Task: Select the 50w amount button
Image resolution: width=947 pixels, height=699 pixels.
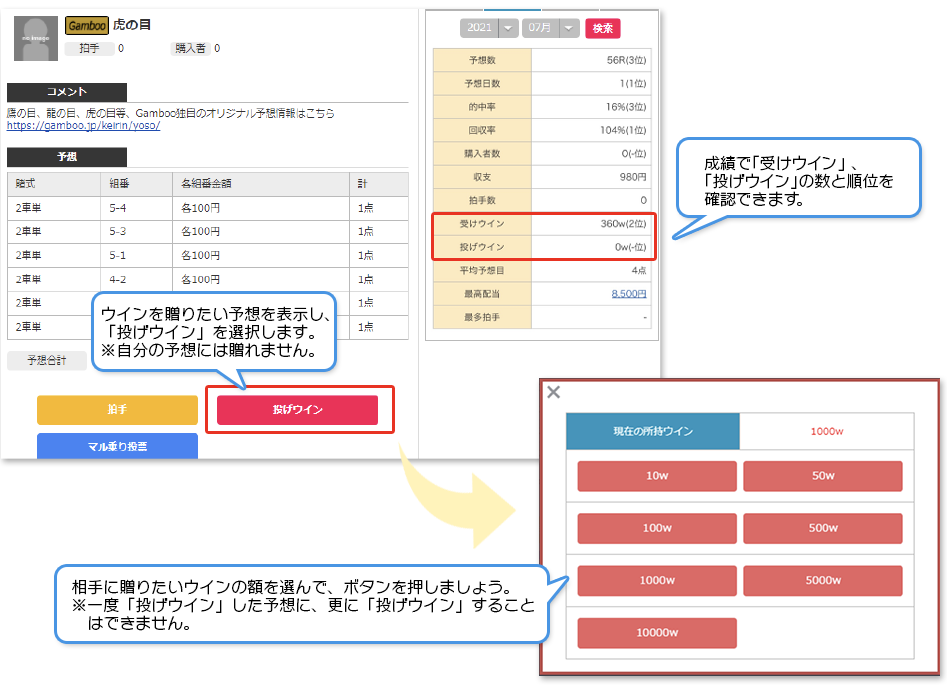Action: [823, 476]
